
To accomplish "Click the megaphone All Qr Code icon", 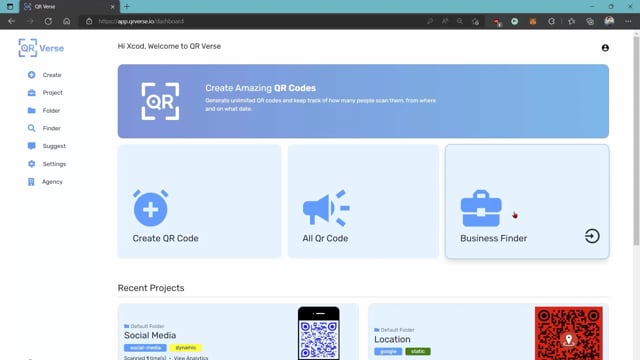I will (x=326, y=208).
